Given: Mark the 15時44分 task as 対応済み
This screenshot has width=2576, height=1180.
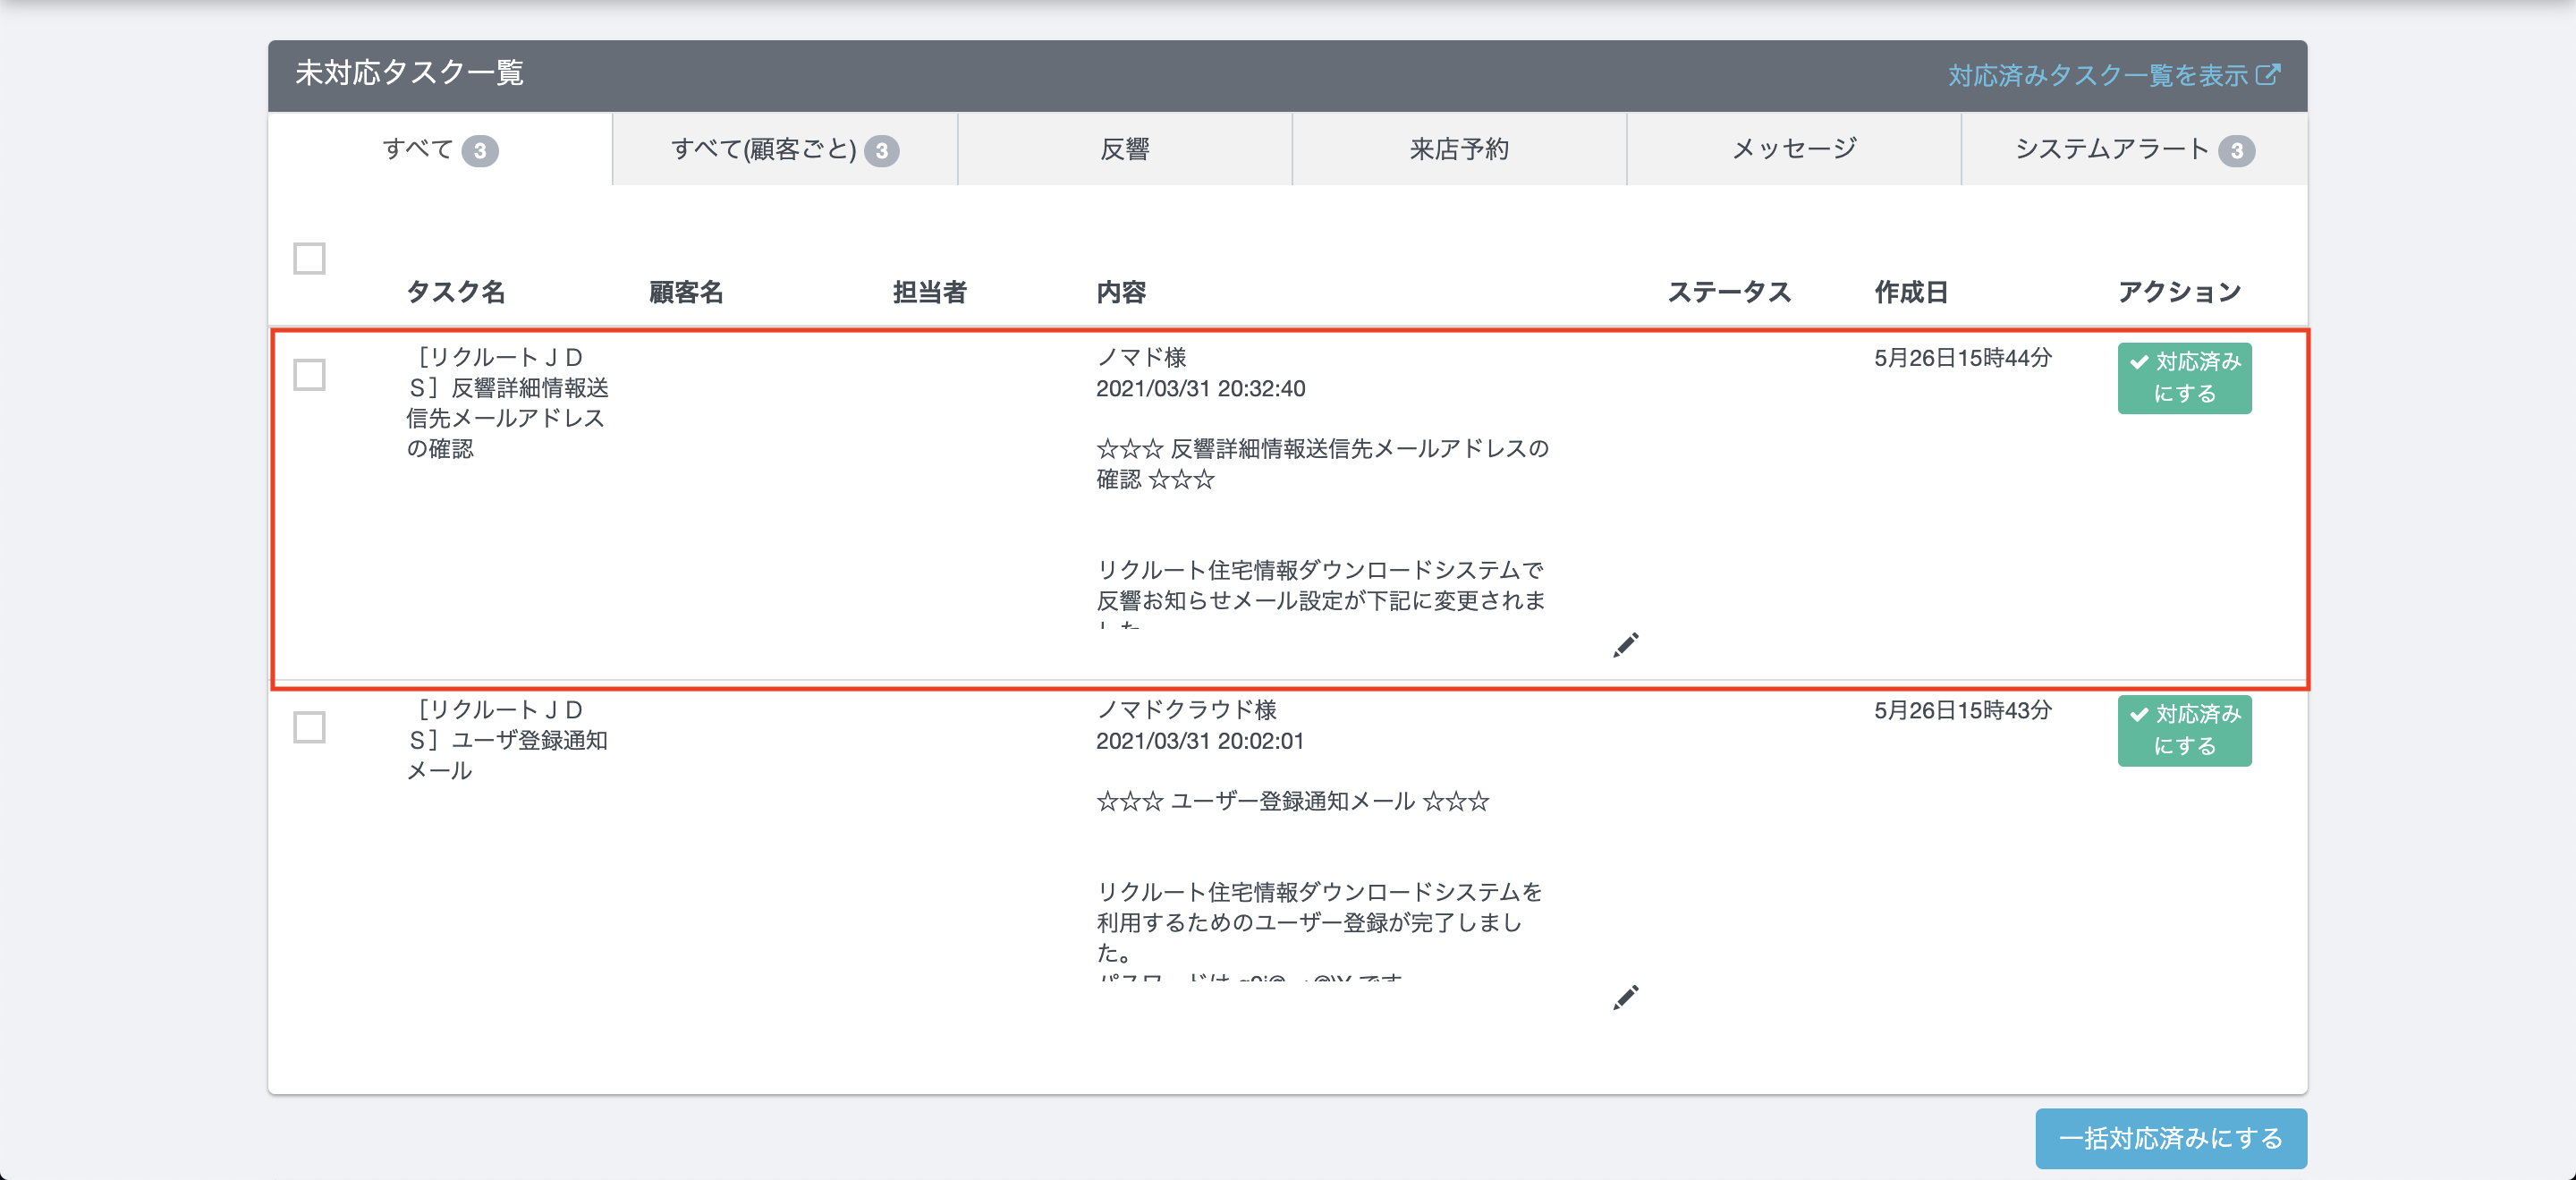Looking at the screenshot, I should pos(2184,378).
